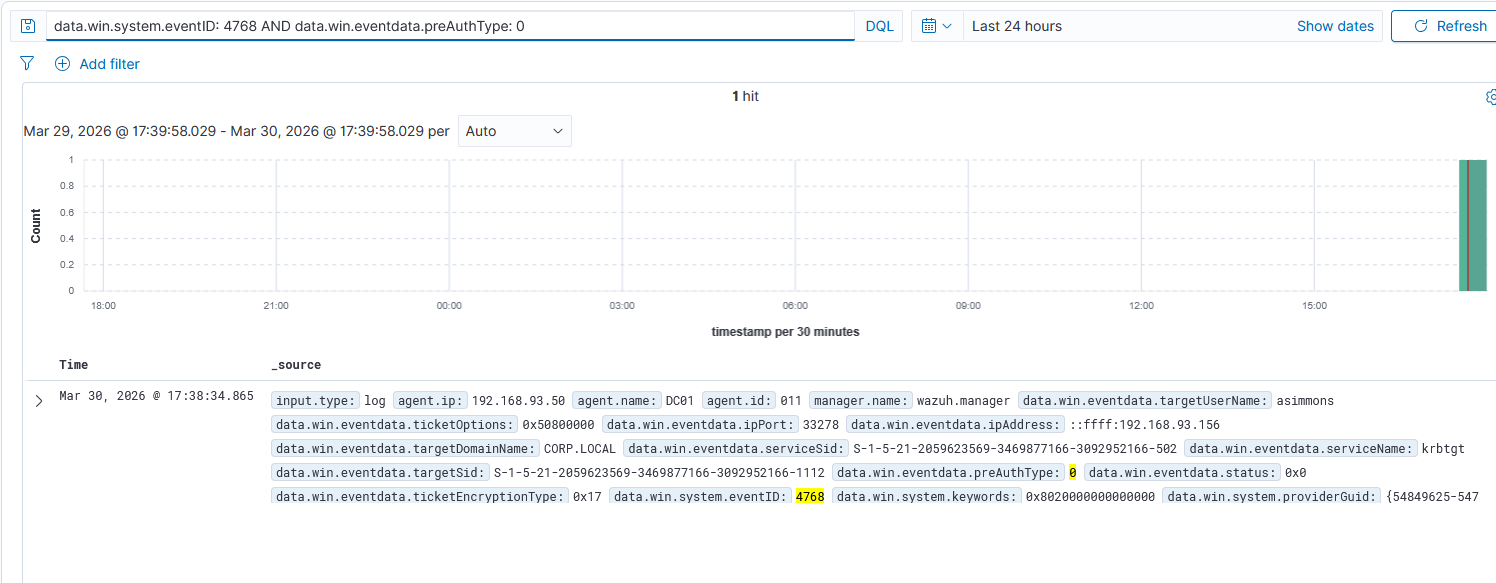Click the highlighted preAuthType value 0
Viewport: 1496px width, 583px height.
click(1072, 472)
